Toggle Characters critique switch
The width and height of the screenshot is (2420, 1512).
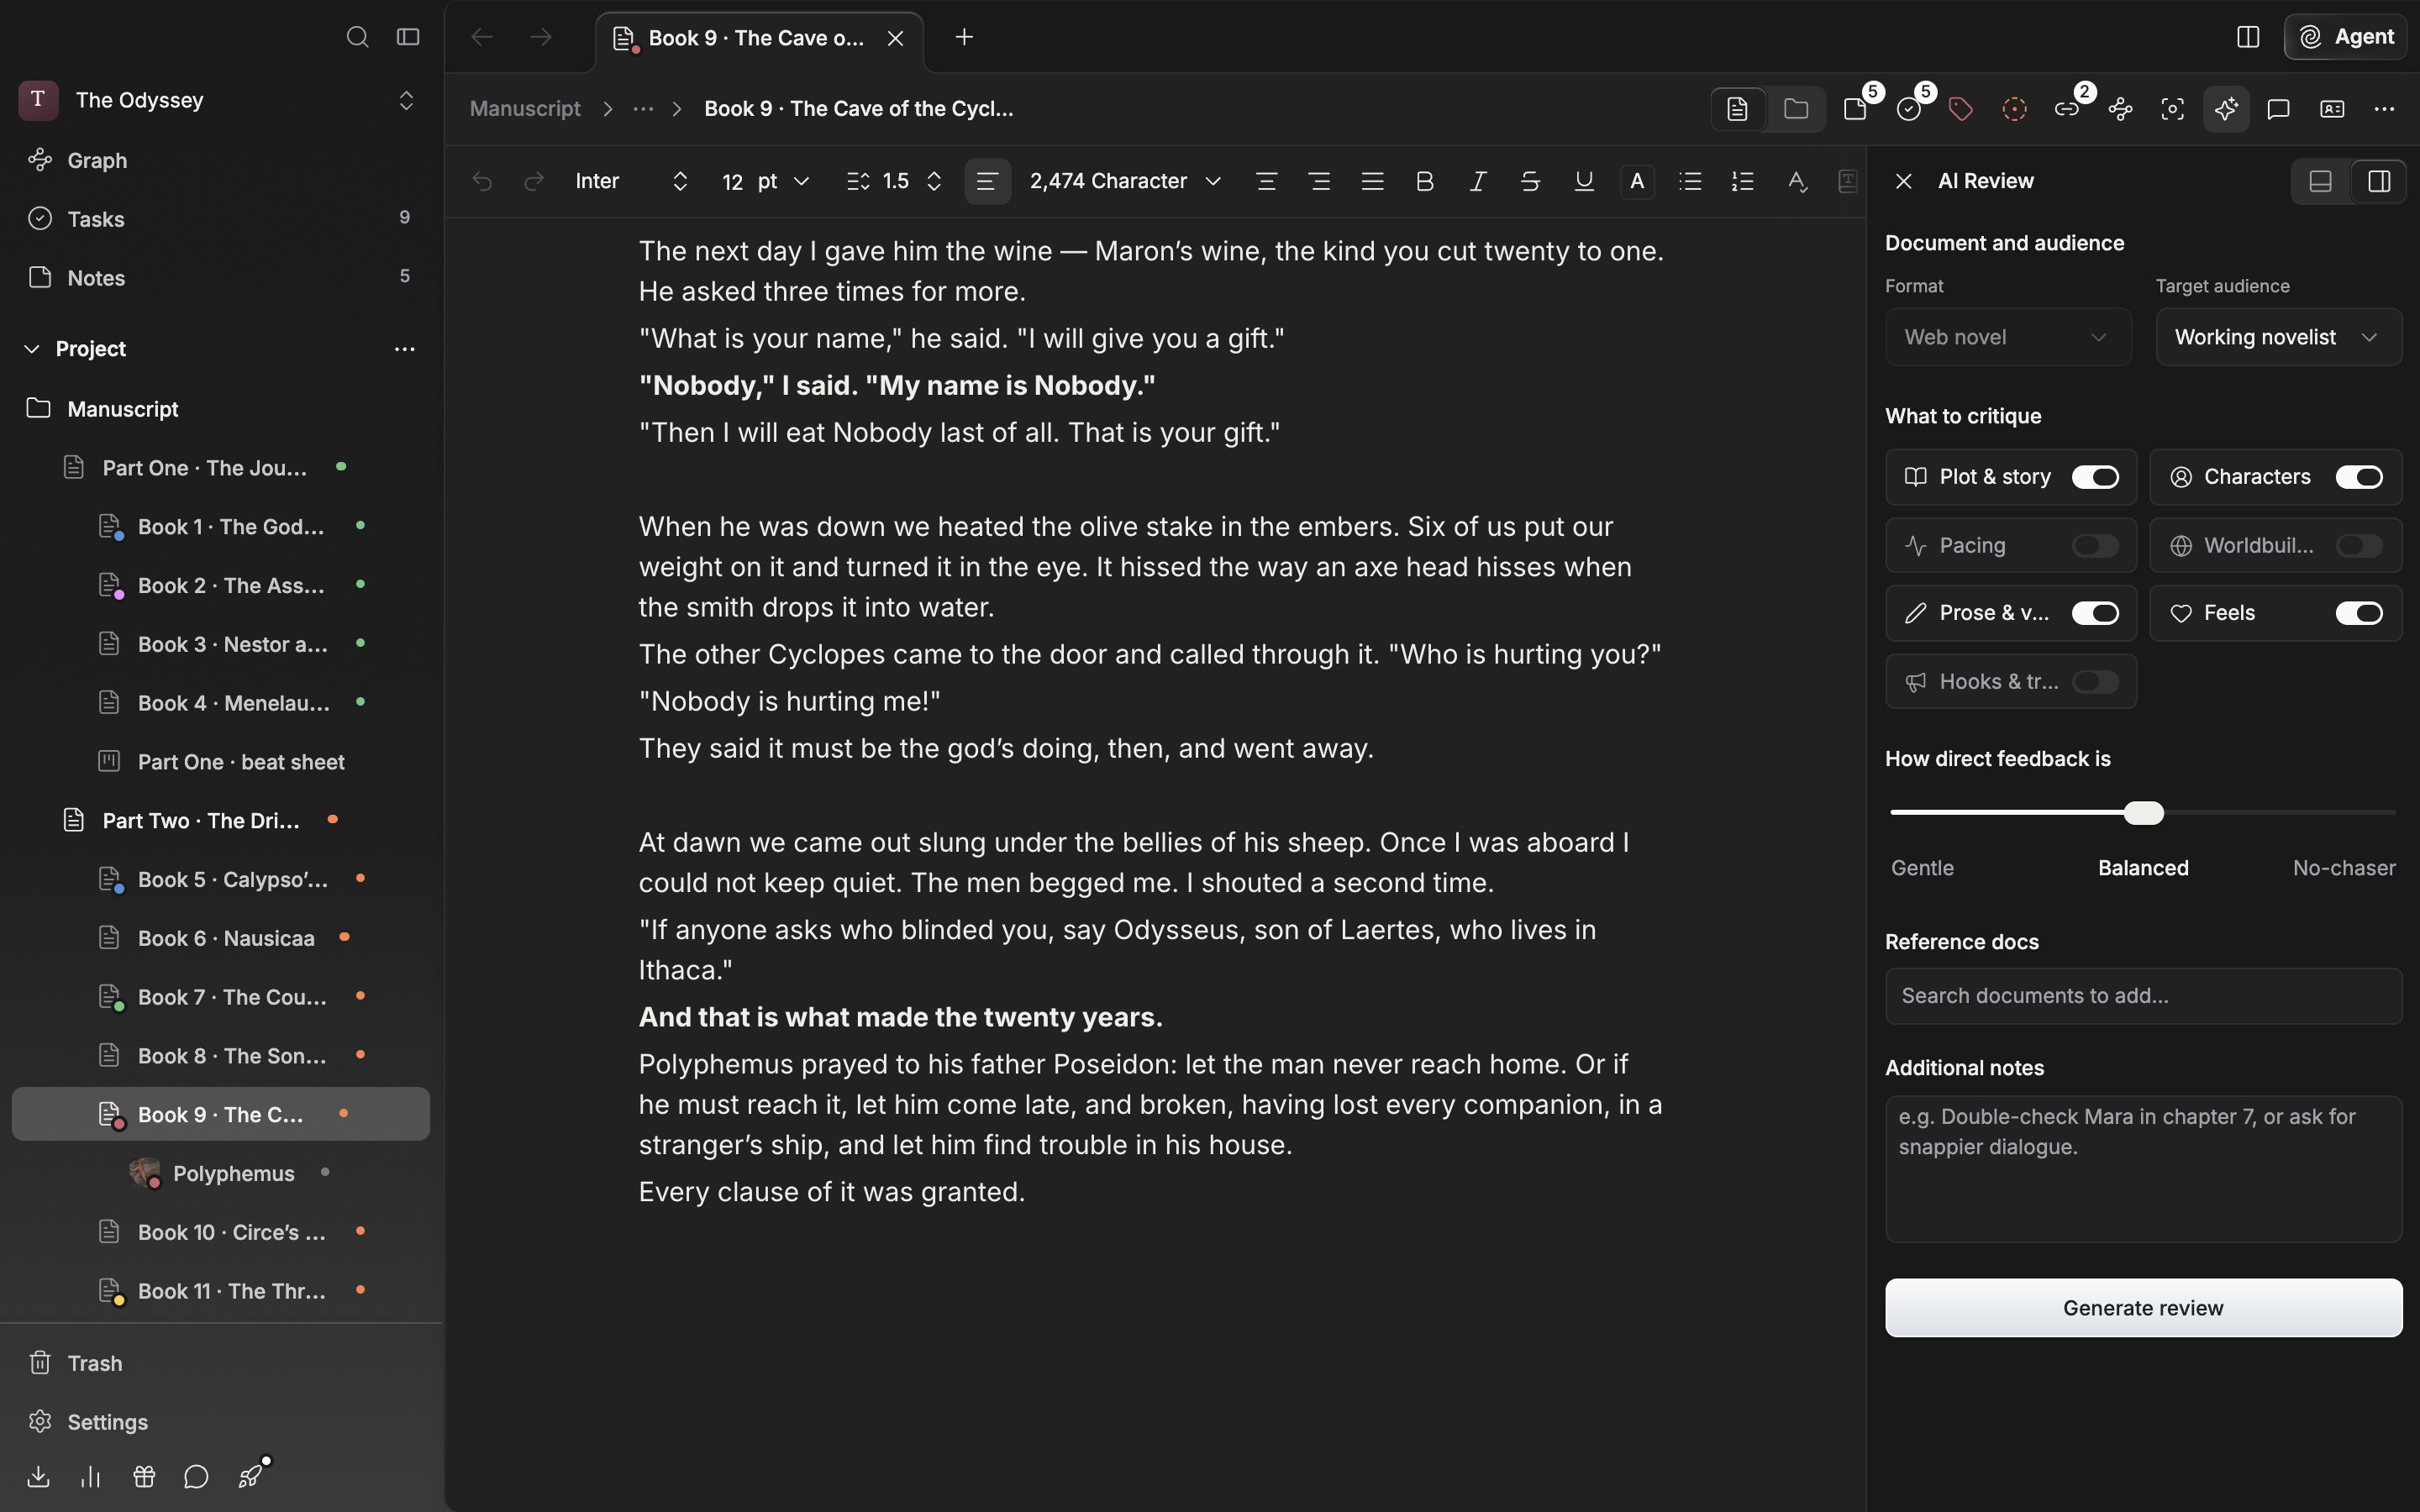pos(2359,477)
